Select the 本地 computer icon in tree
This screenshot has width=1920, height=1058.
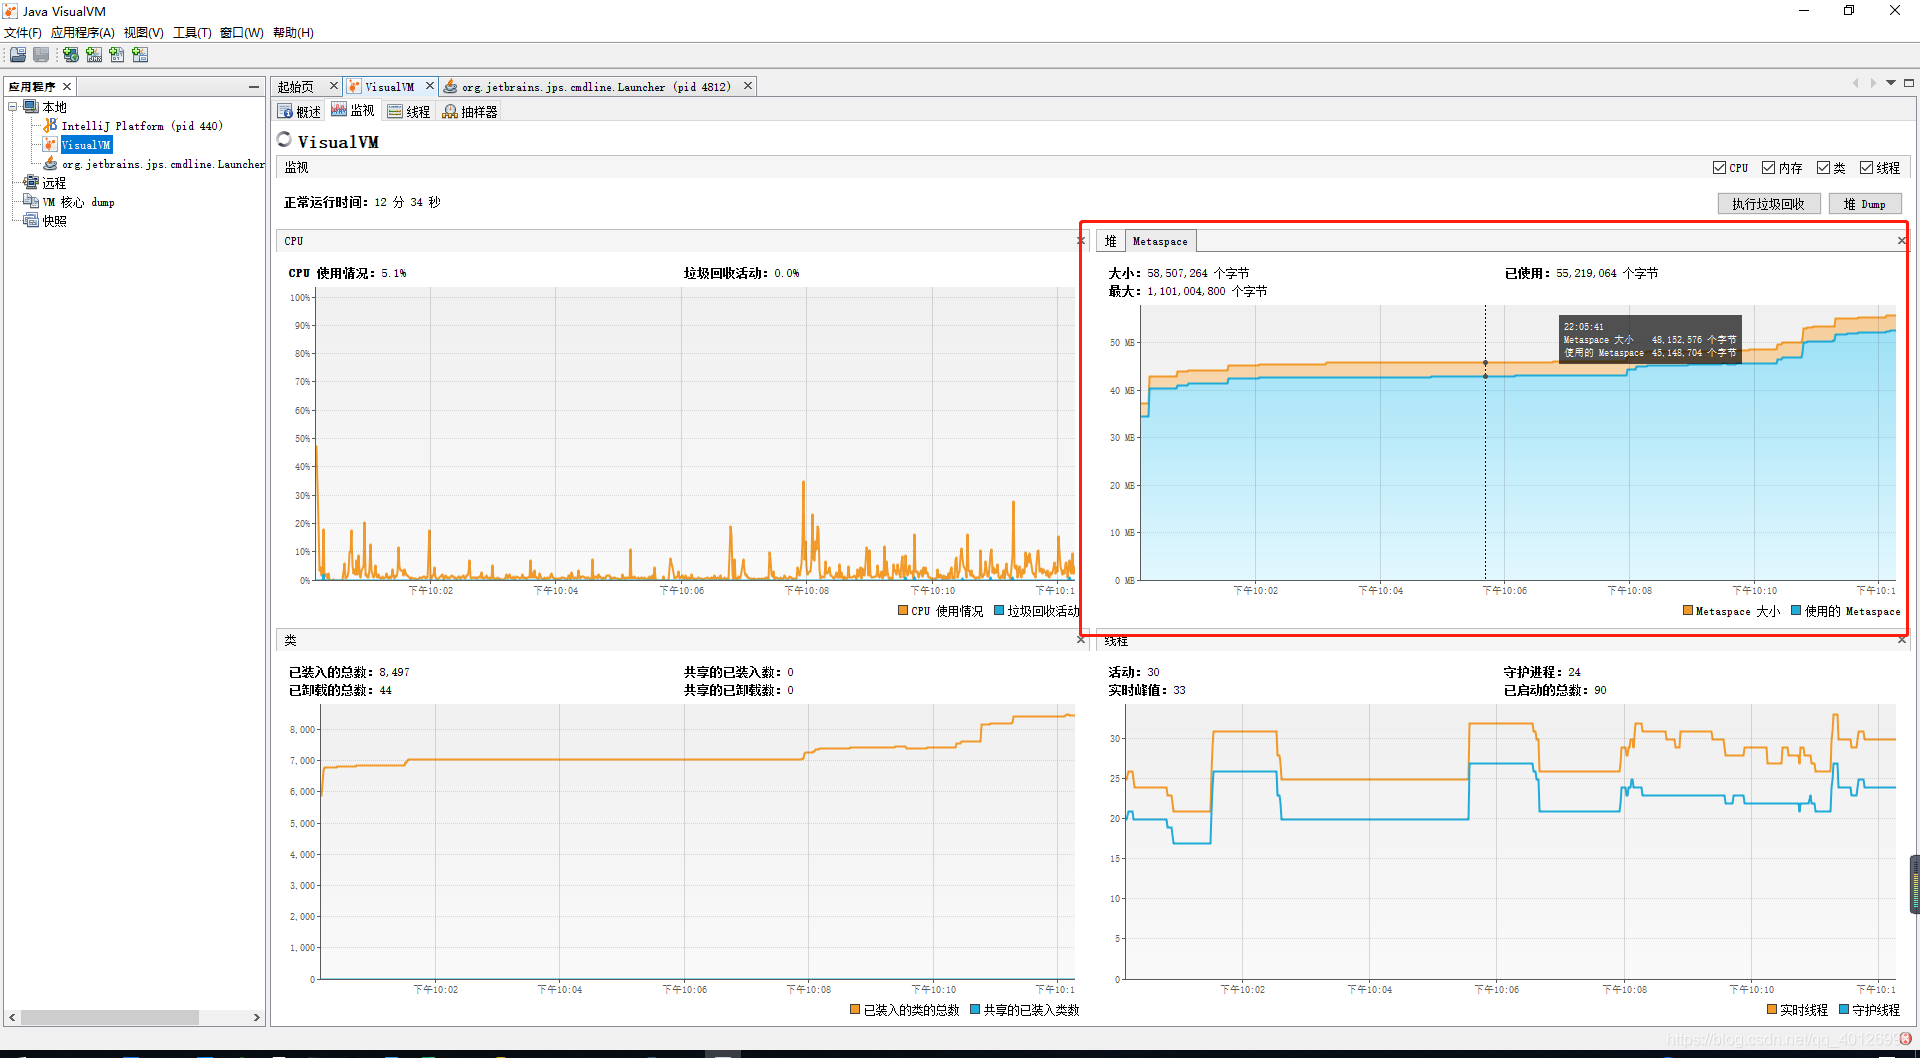(x=31, y=107)
